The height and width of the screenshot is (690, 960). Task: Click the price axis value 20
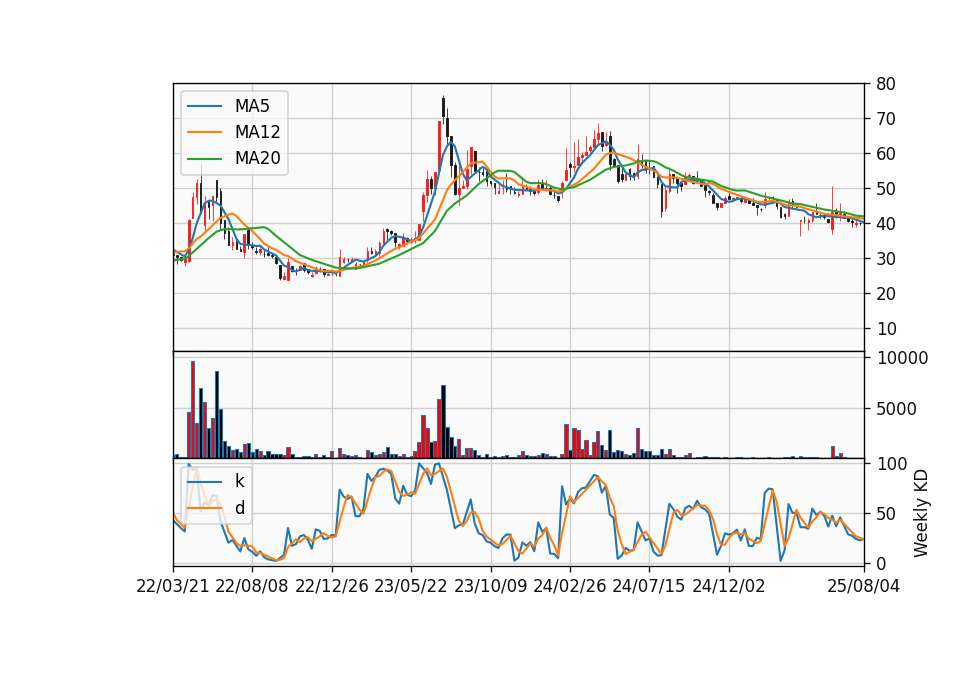[x=886, y=294]
